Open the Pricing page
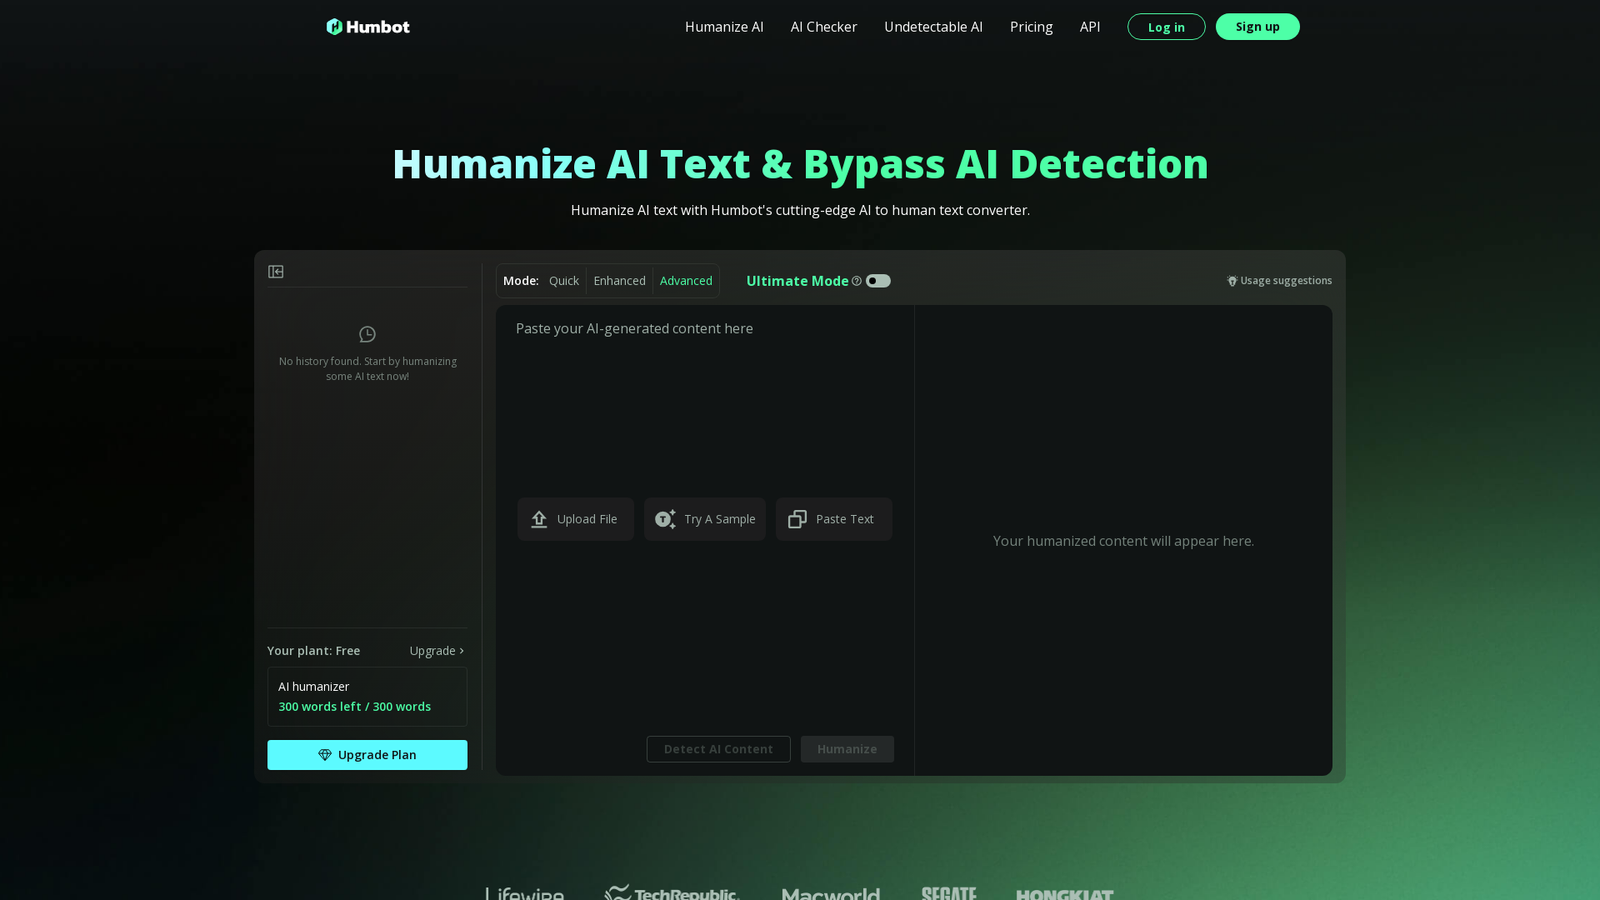This screenshot has height=900, width=1600. click(1031, 27)
